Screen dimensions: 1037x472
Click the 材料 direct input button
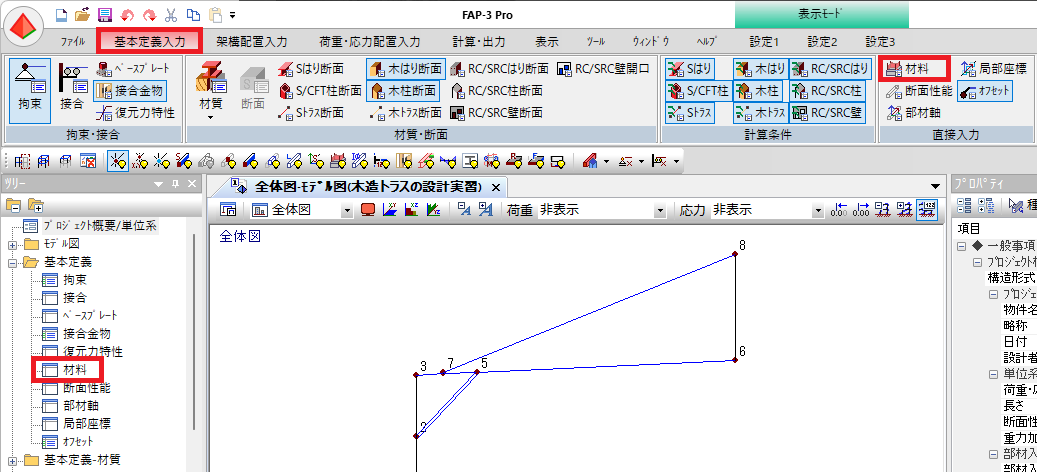pyautogui.click(x=915, y=68)
